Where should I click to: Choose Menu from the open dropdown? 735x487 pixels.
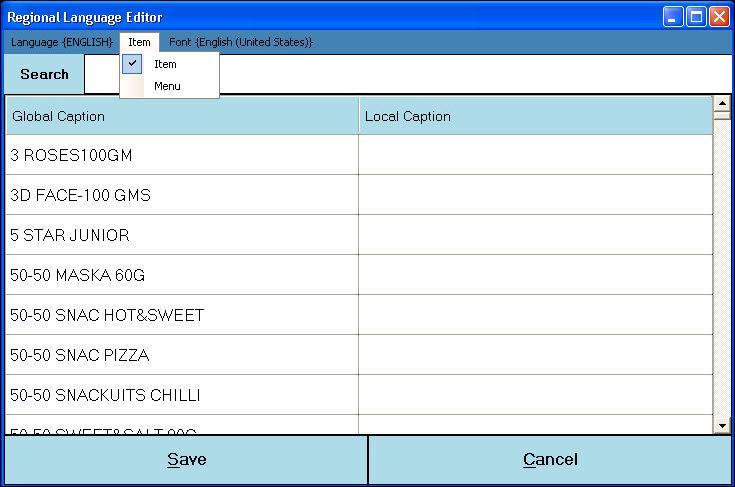pyautogui.click(x=167, y=86)
